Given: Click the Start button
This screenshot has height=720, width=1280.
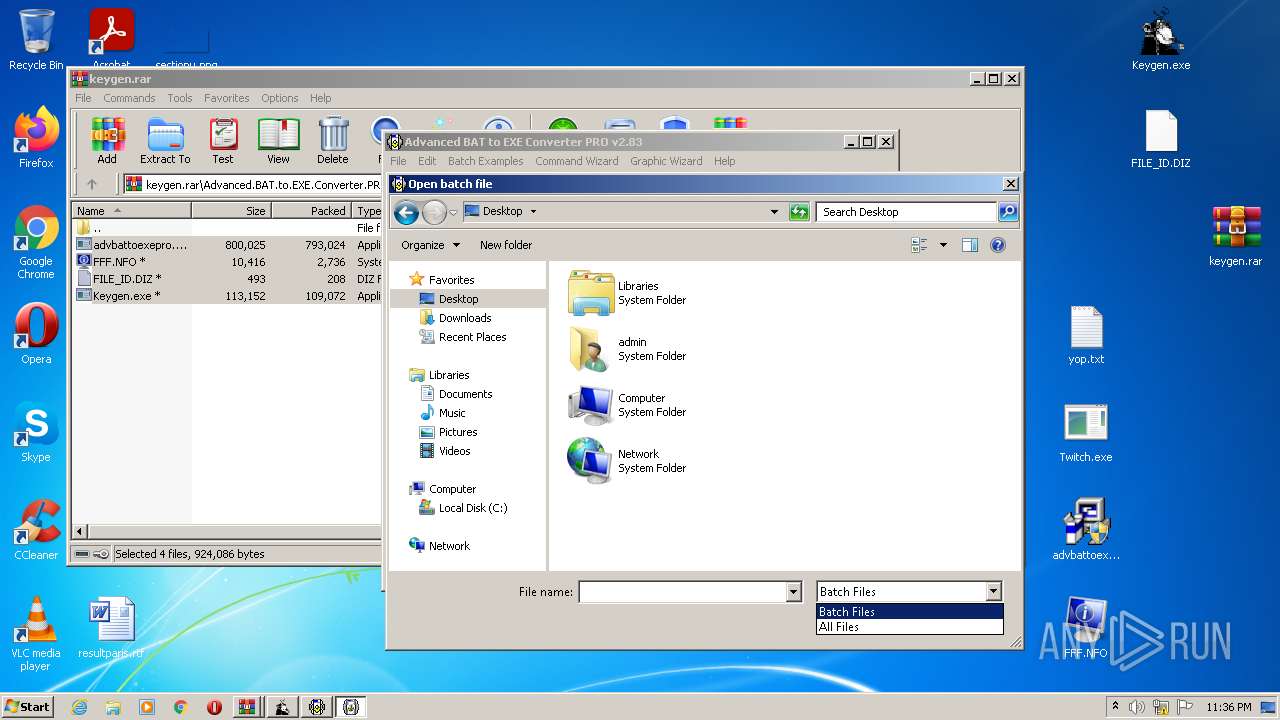Looking at the screenshot, I should coord(27,706).
